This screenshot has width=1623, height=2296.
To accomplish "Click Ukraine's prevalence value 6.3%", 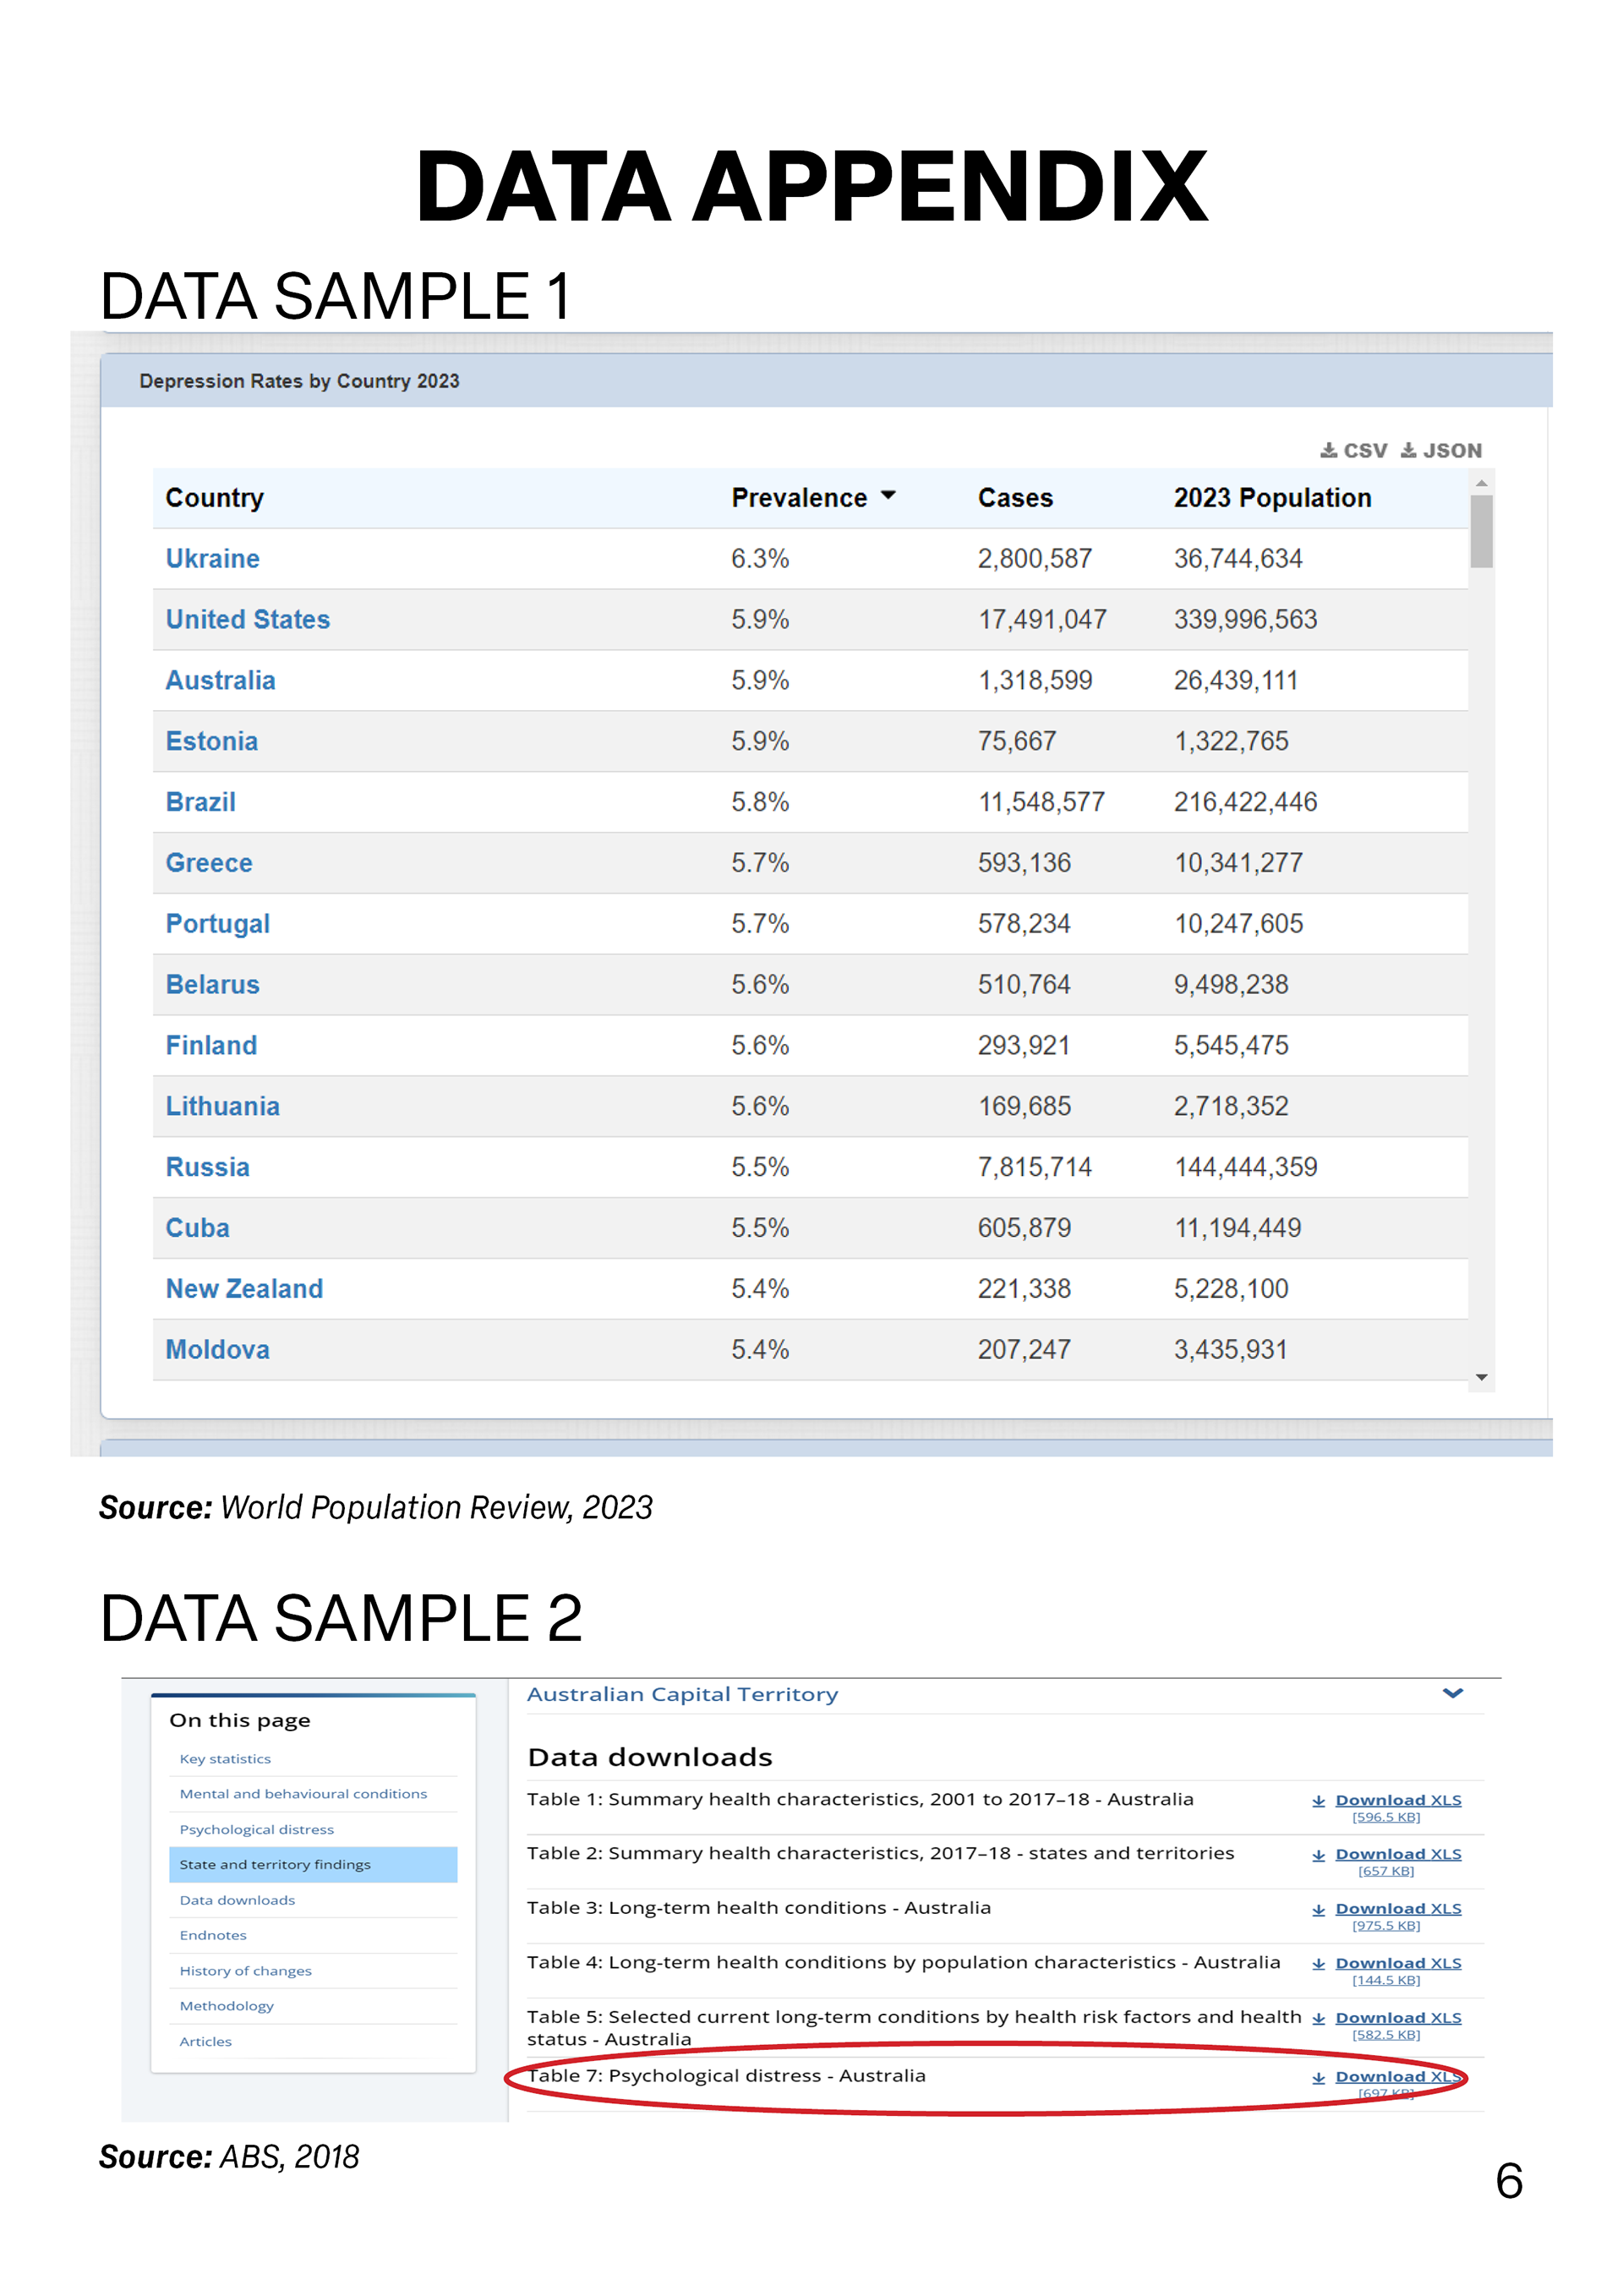I will pos(760,559).
